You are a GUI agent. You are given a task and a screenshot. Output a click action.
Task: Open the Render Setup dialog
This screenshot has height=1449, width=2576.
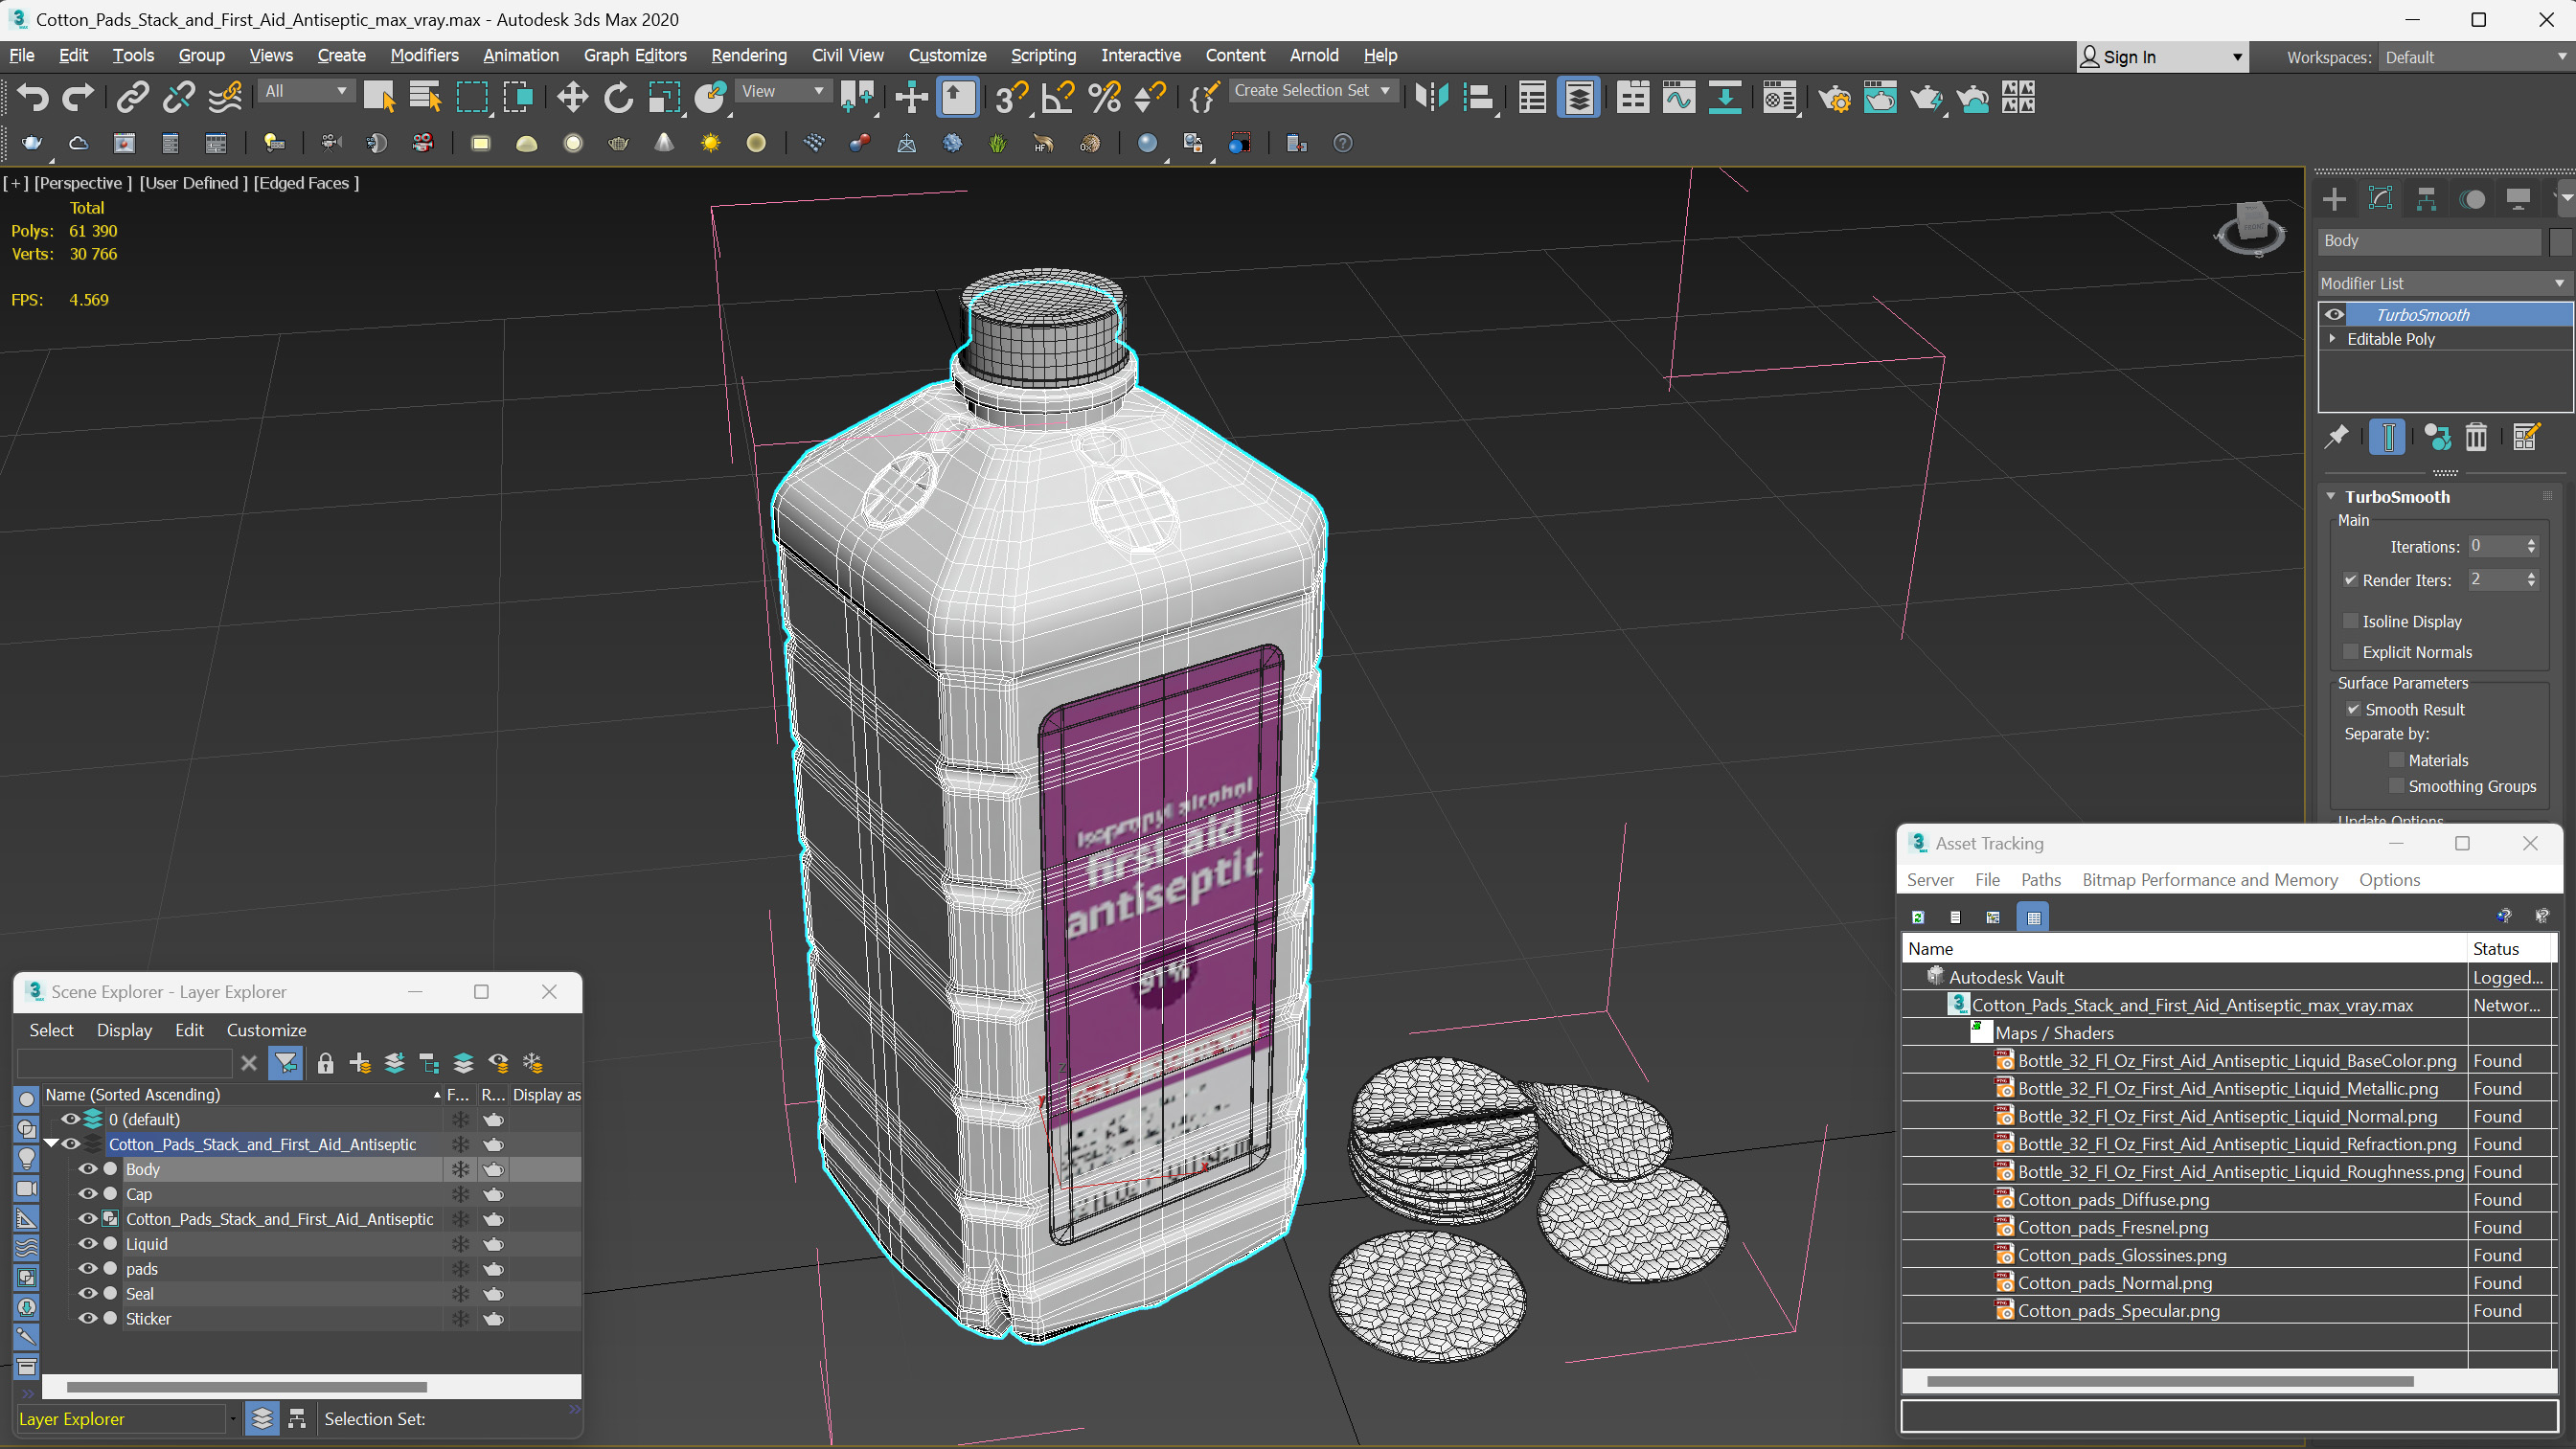click(x=1834, y=97)
